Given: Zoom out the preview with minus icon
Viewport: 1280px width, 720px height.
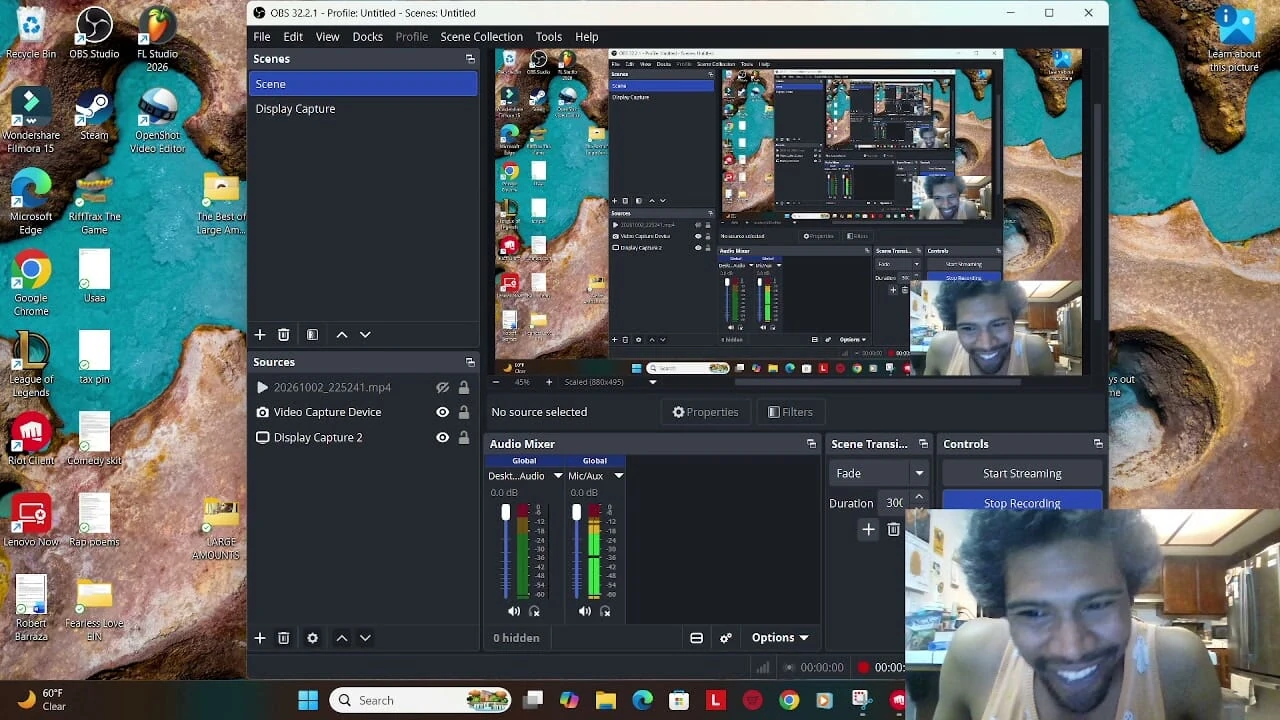Looking at the screenshot, I should 497,382.
